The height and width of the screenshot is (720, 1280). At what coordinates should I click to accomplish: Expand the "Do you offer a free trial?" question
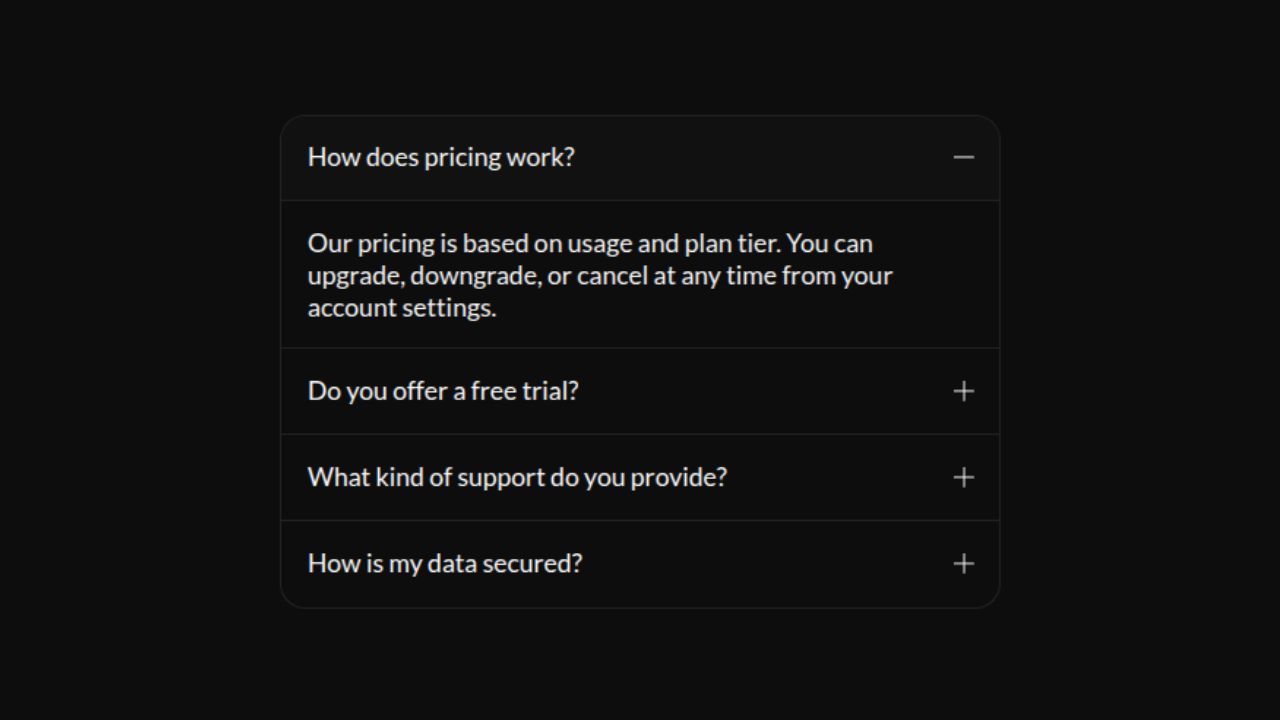click(x=443, y=391)
